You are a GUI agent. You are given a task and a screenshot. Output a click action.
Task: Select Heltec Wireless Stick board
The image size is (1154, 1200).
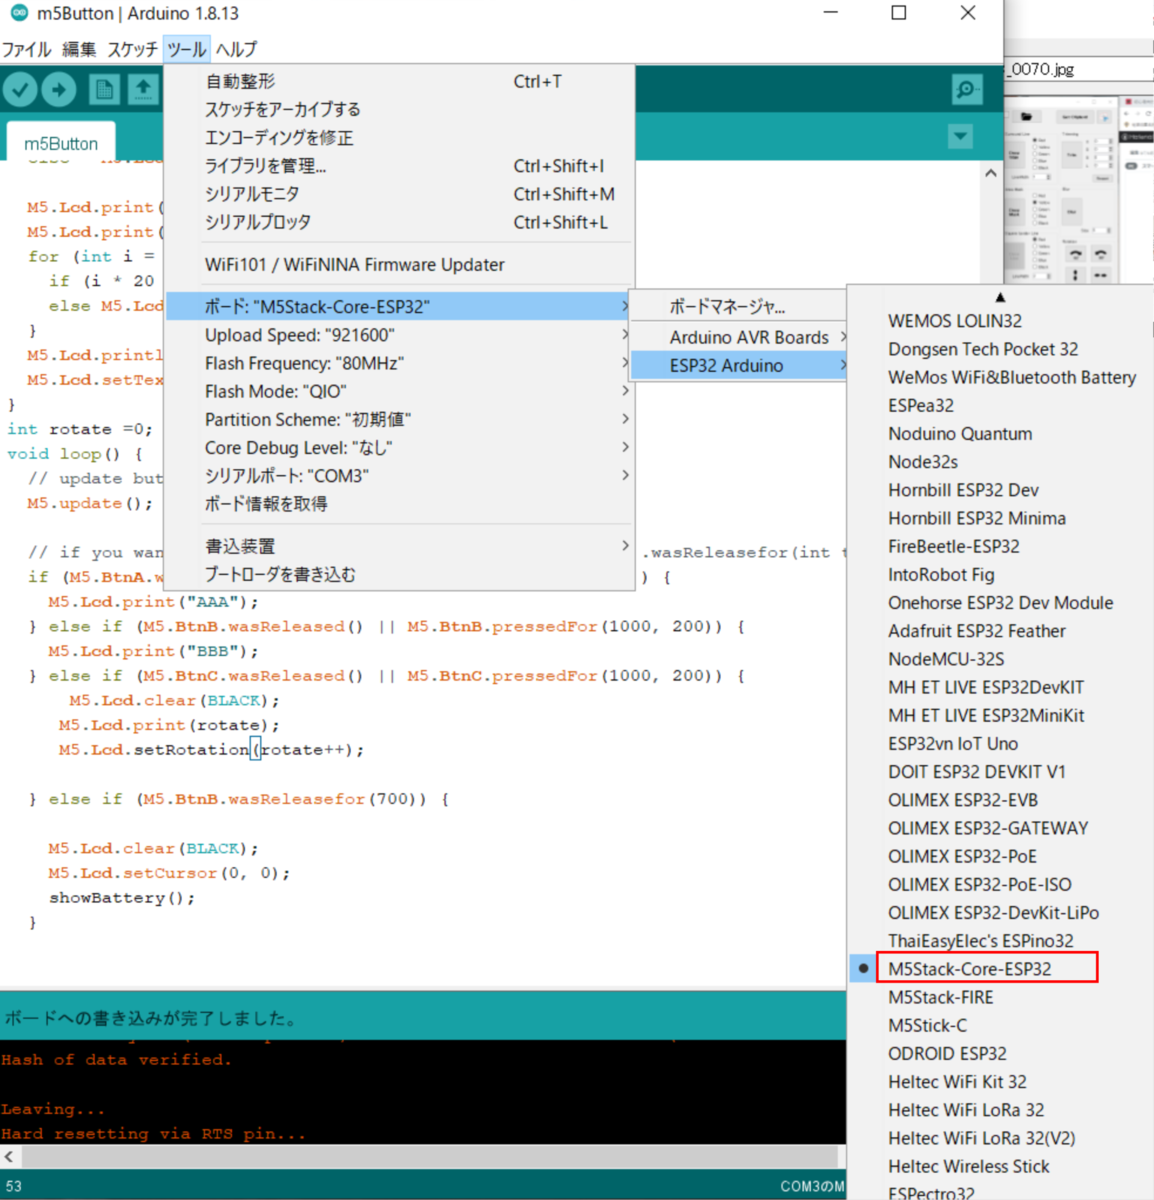tap(1000, 1166)
